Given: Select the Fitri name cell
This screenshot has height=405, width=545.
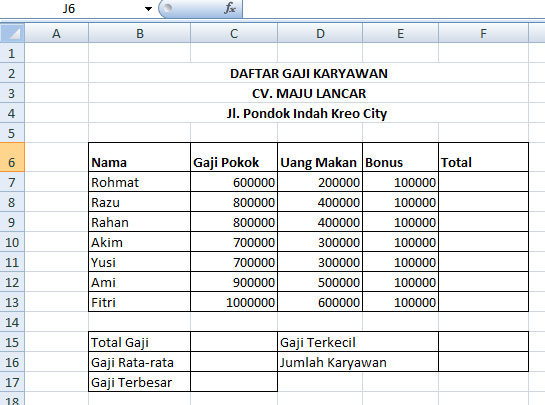Looking at the screenshot, I should coord(139,302).
